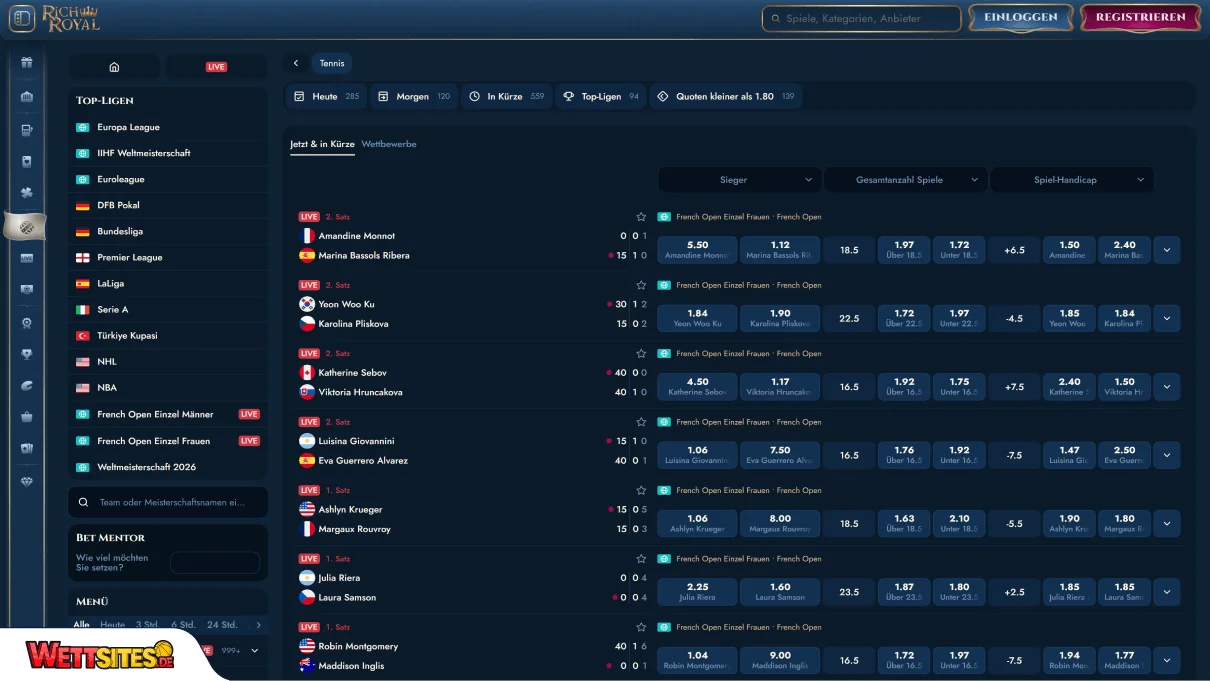Click the magnifier icon in team search
Viewport: 1210px width, 681px height.
coord(85,503)
